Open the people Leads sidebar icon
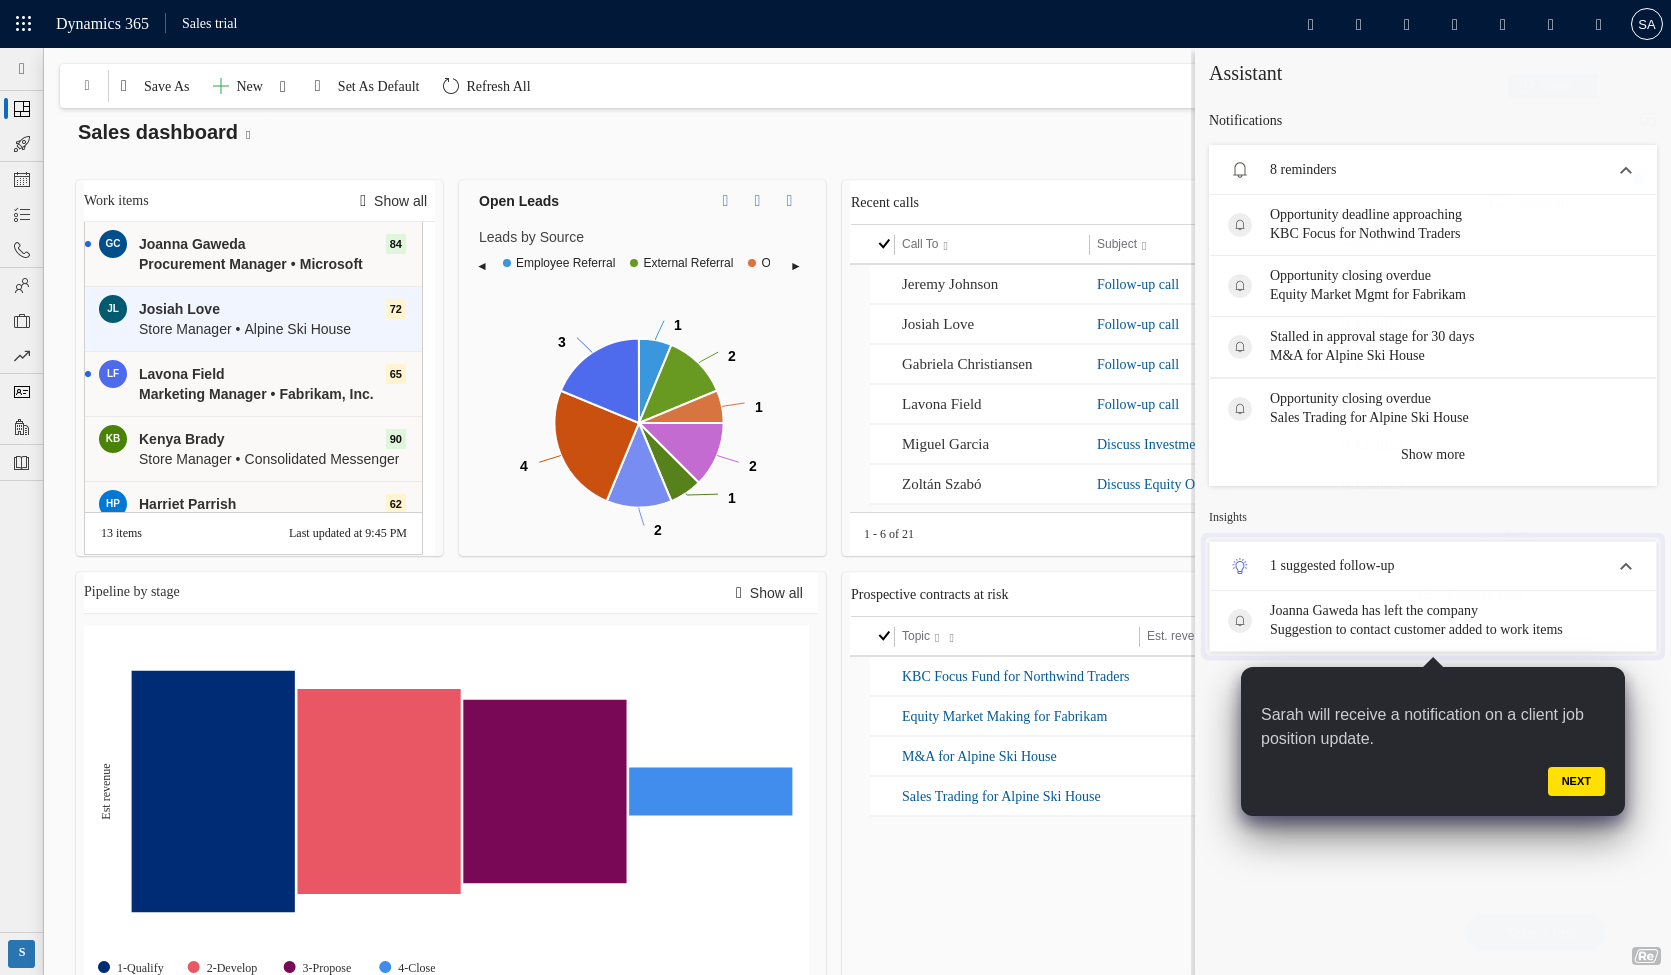This screenshot has height=975, width=1671. (22, 286)
